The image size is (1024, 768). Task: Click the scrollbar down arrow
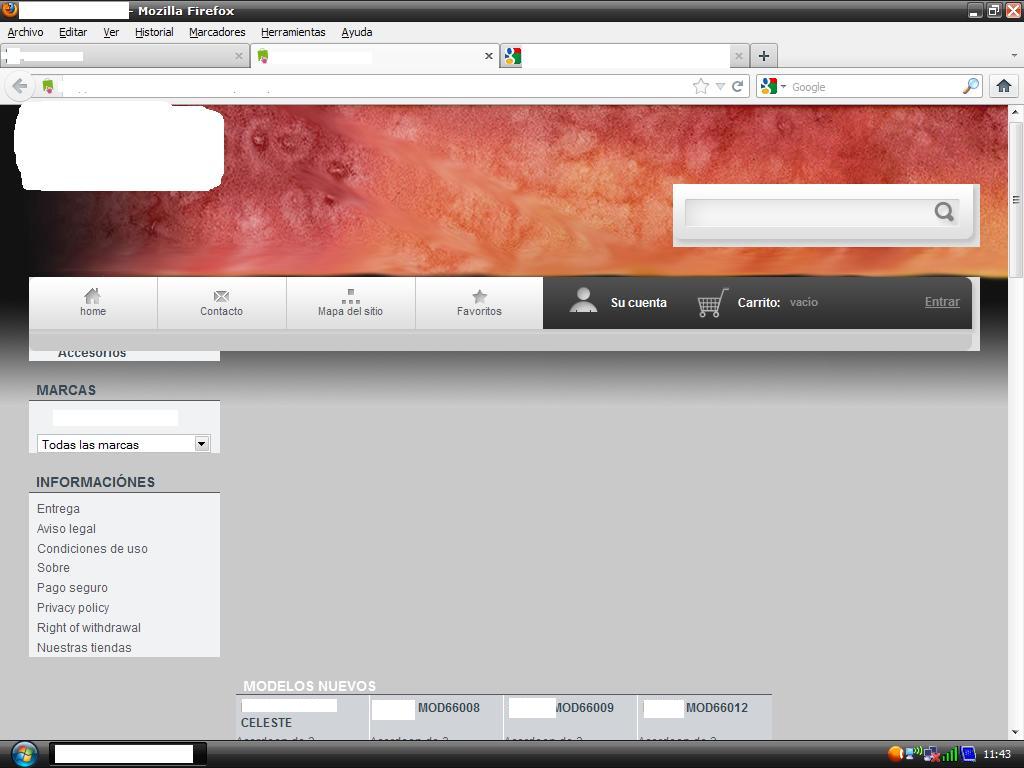click(1016, 733)
